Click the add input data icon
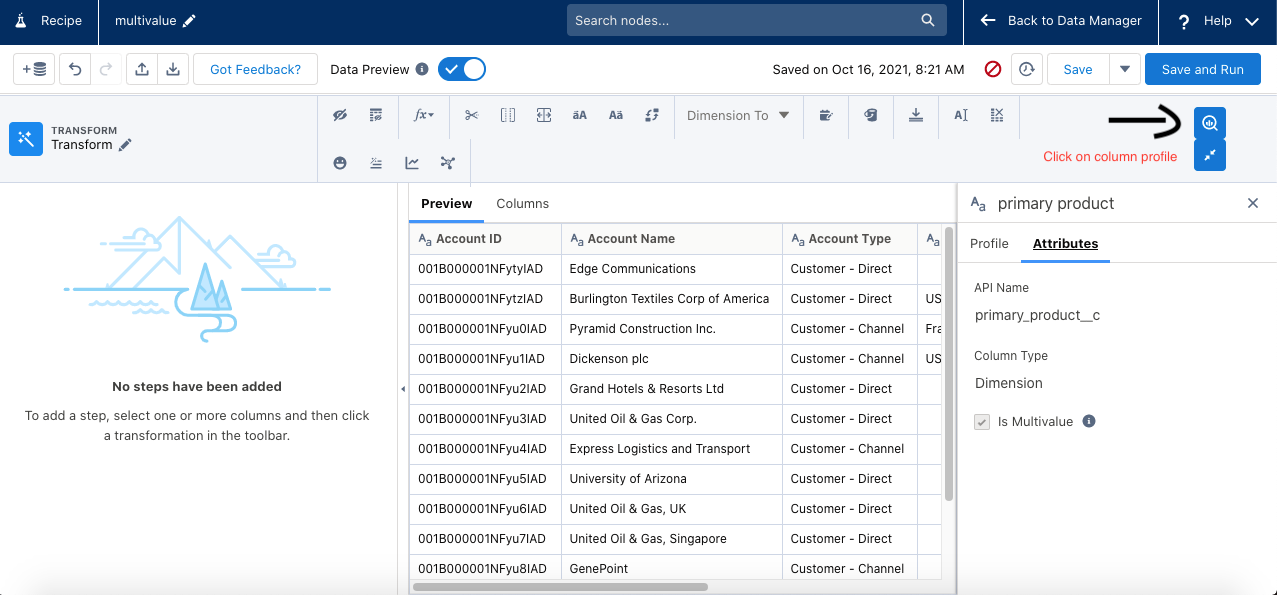 click(x=34, y=69)
